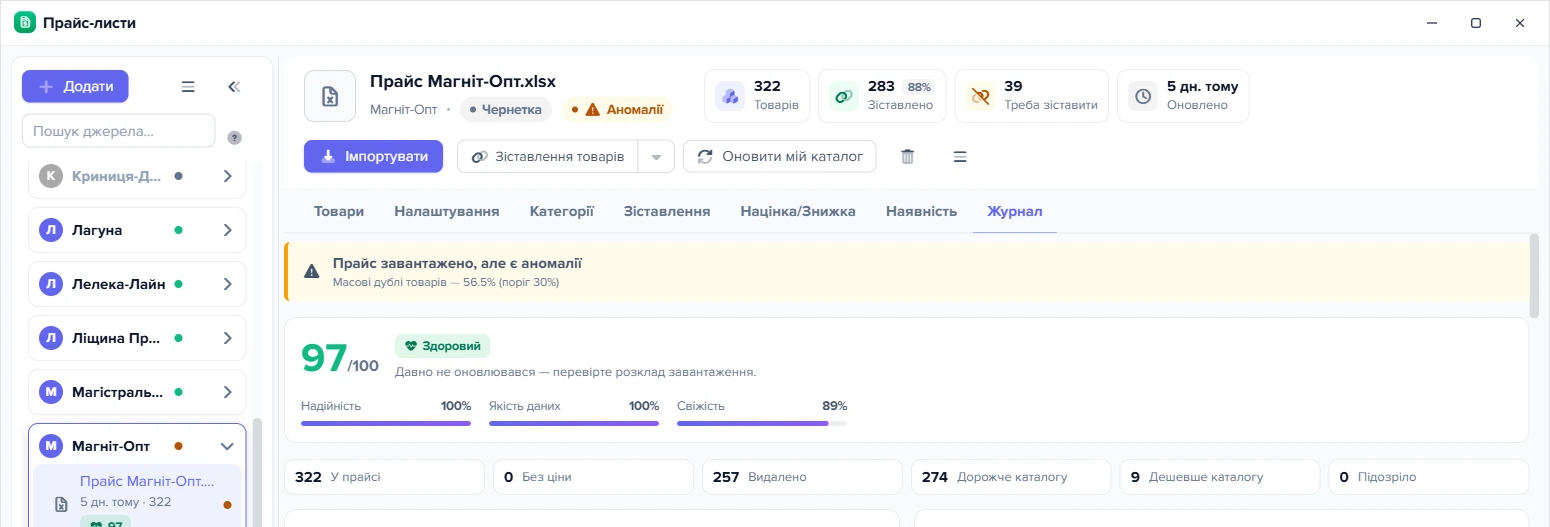Select the Ліщина Пр... avatar icon

coord(51,338)
